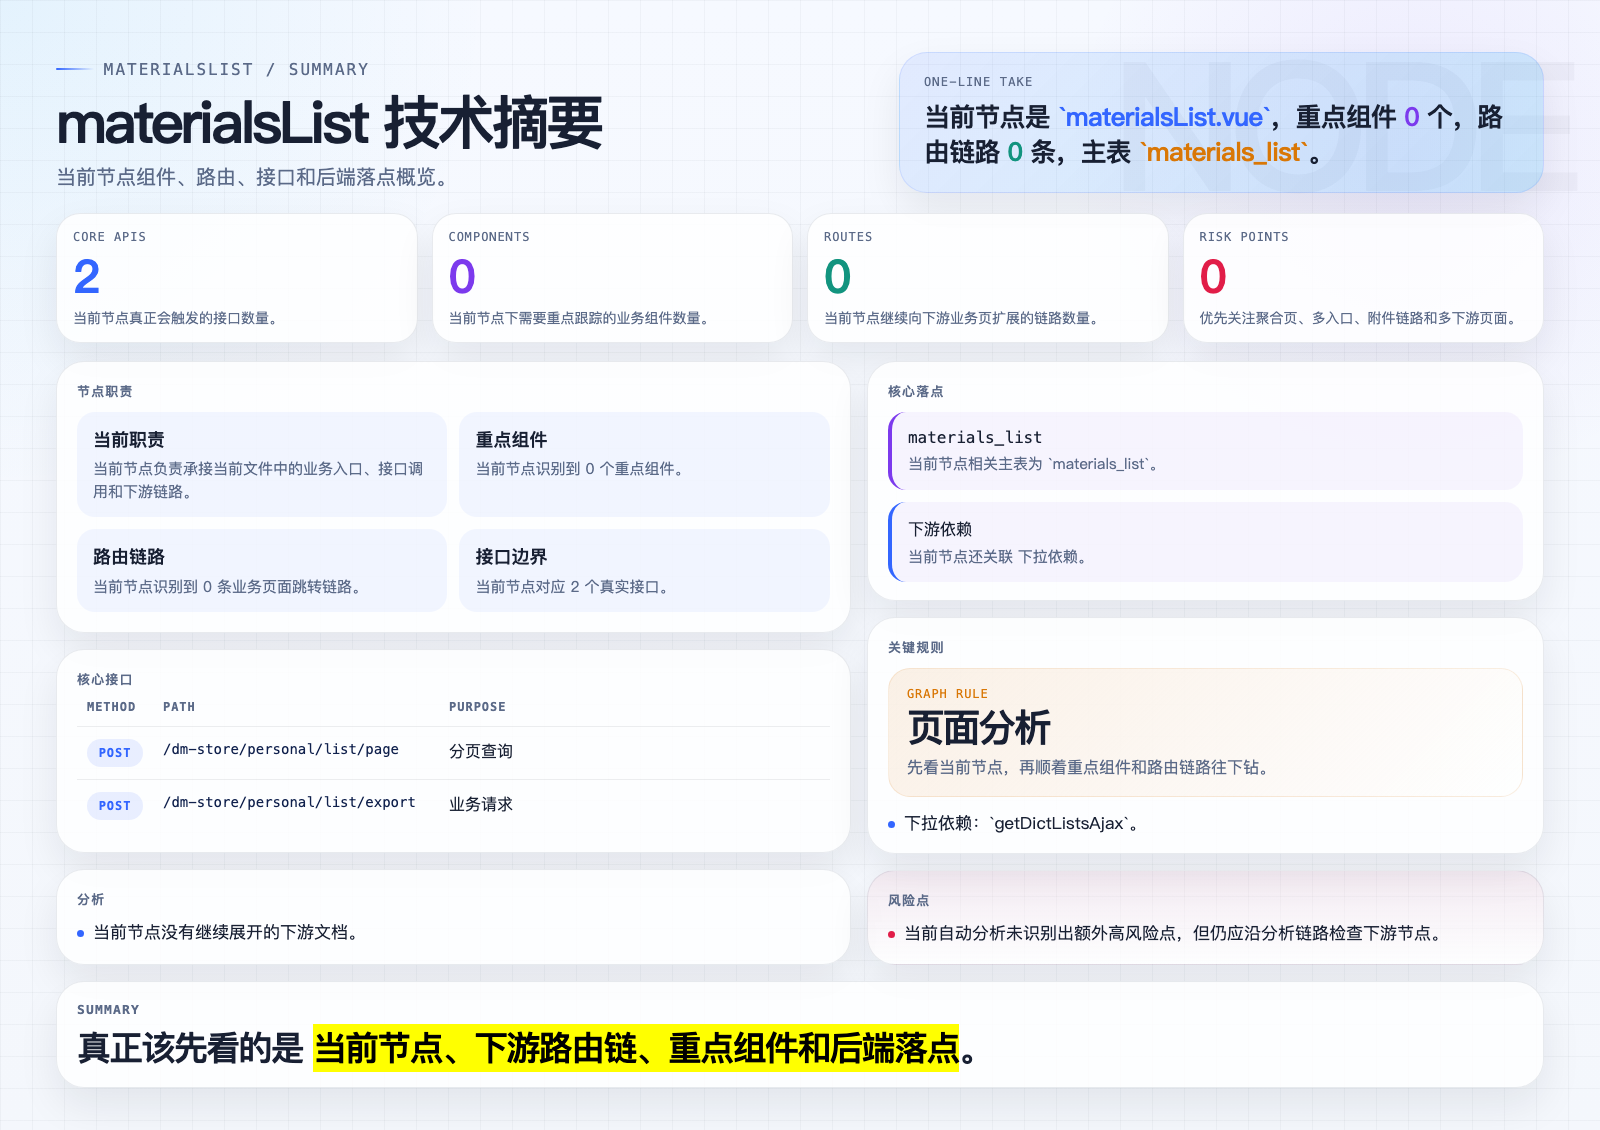Click the SUMMARY label at bottom

tap(108, 1010)
